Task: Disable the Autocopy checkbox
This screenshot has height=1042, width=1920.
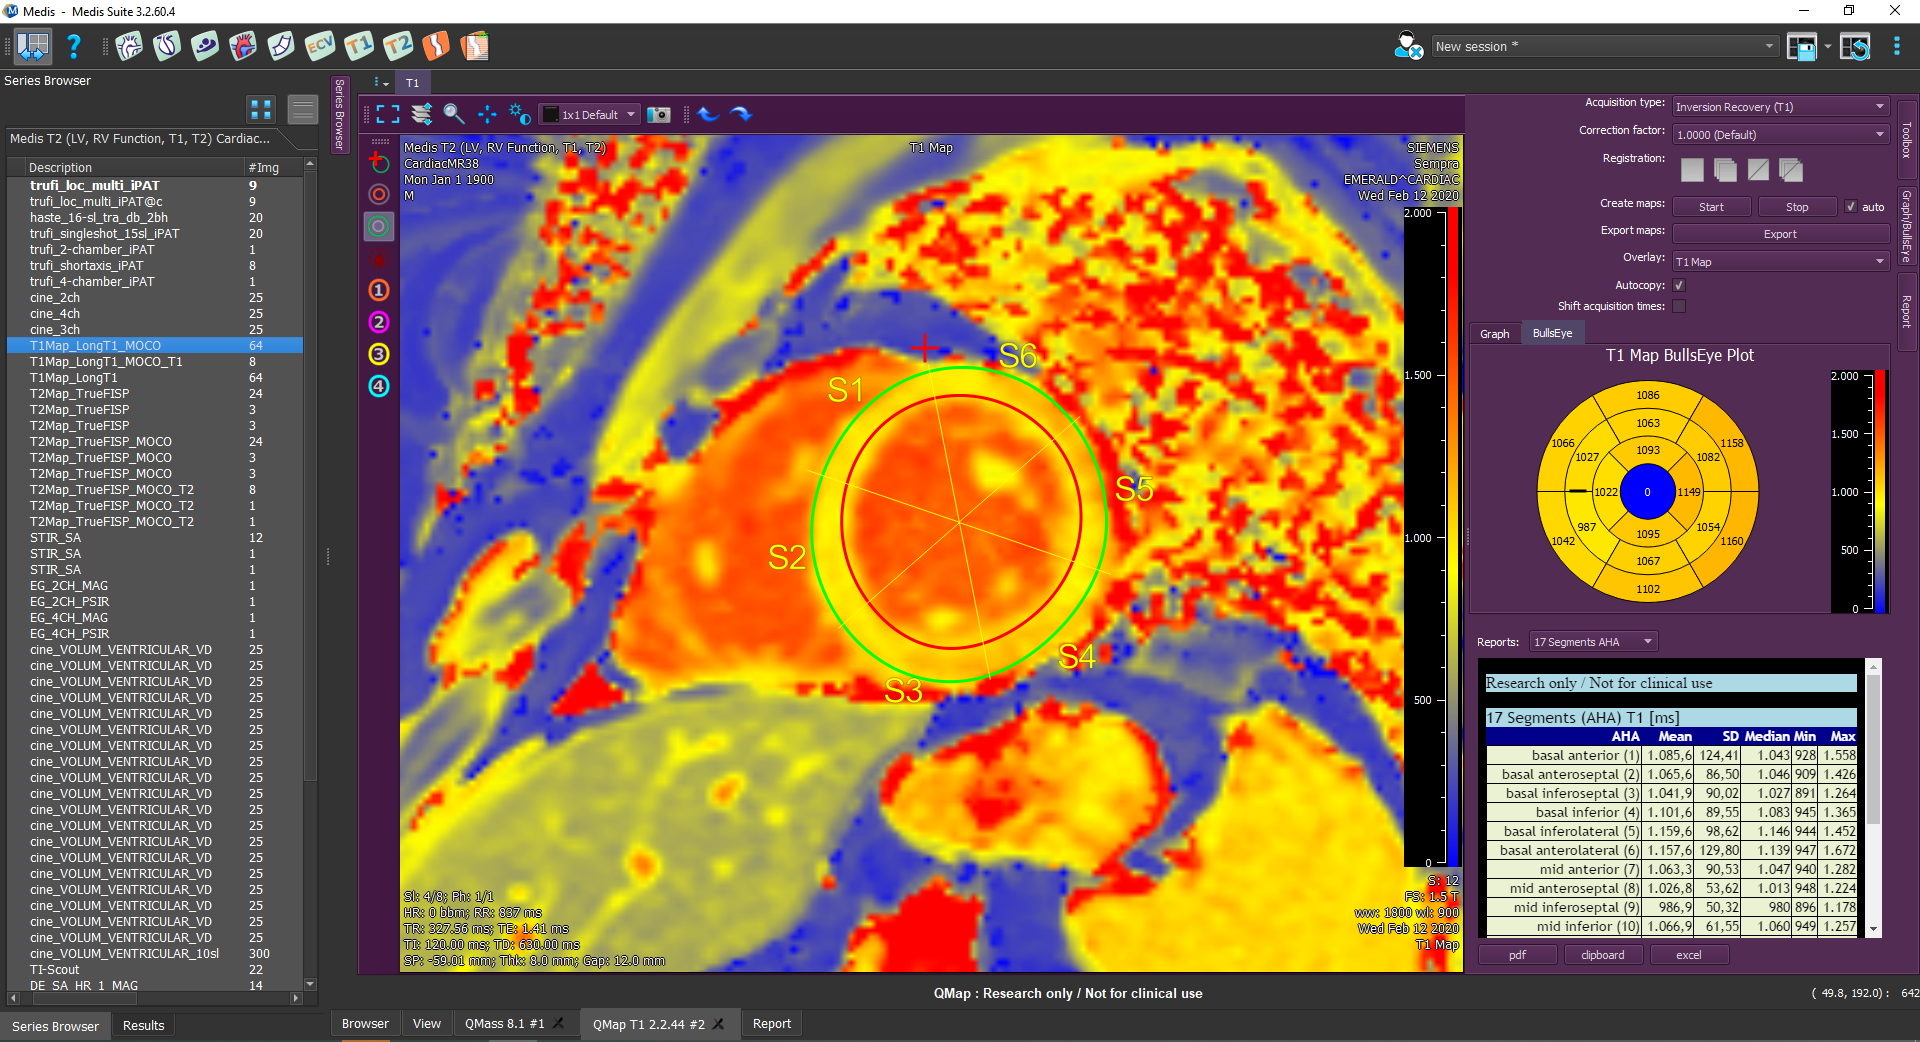Action: pyautogui.click(x=1679, y=286)
